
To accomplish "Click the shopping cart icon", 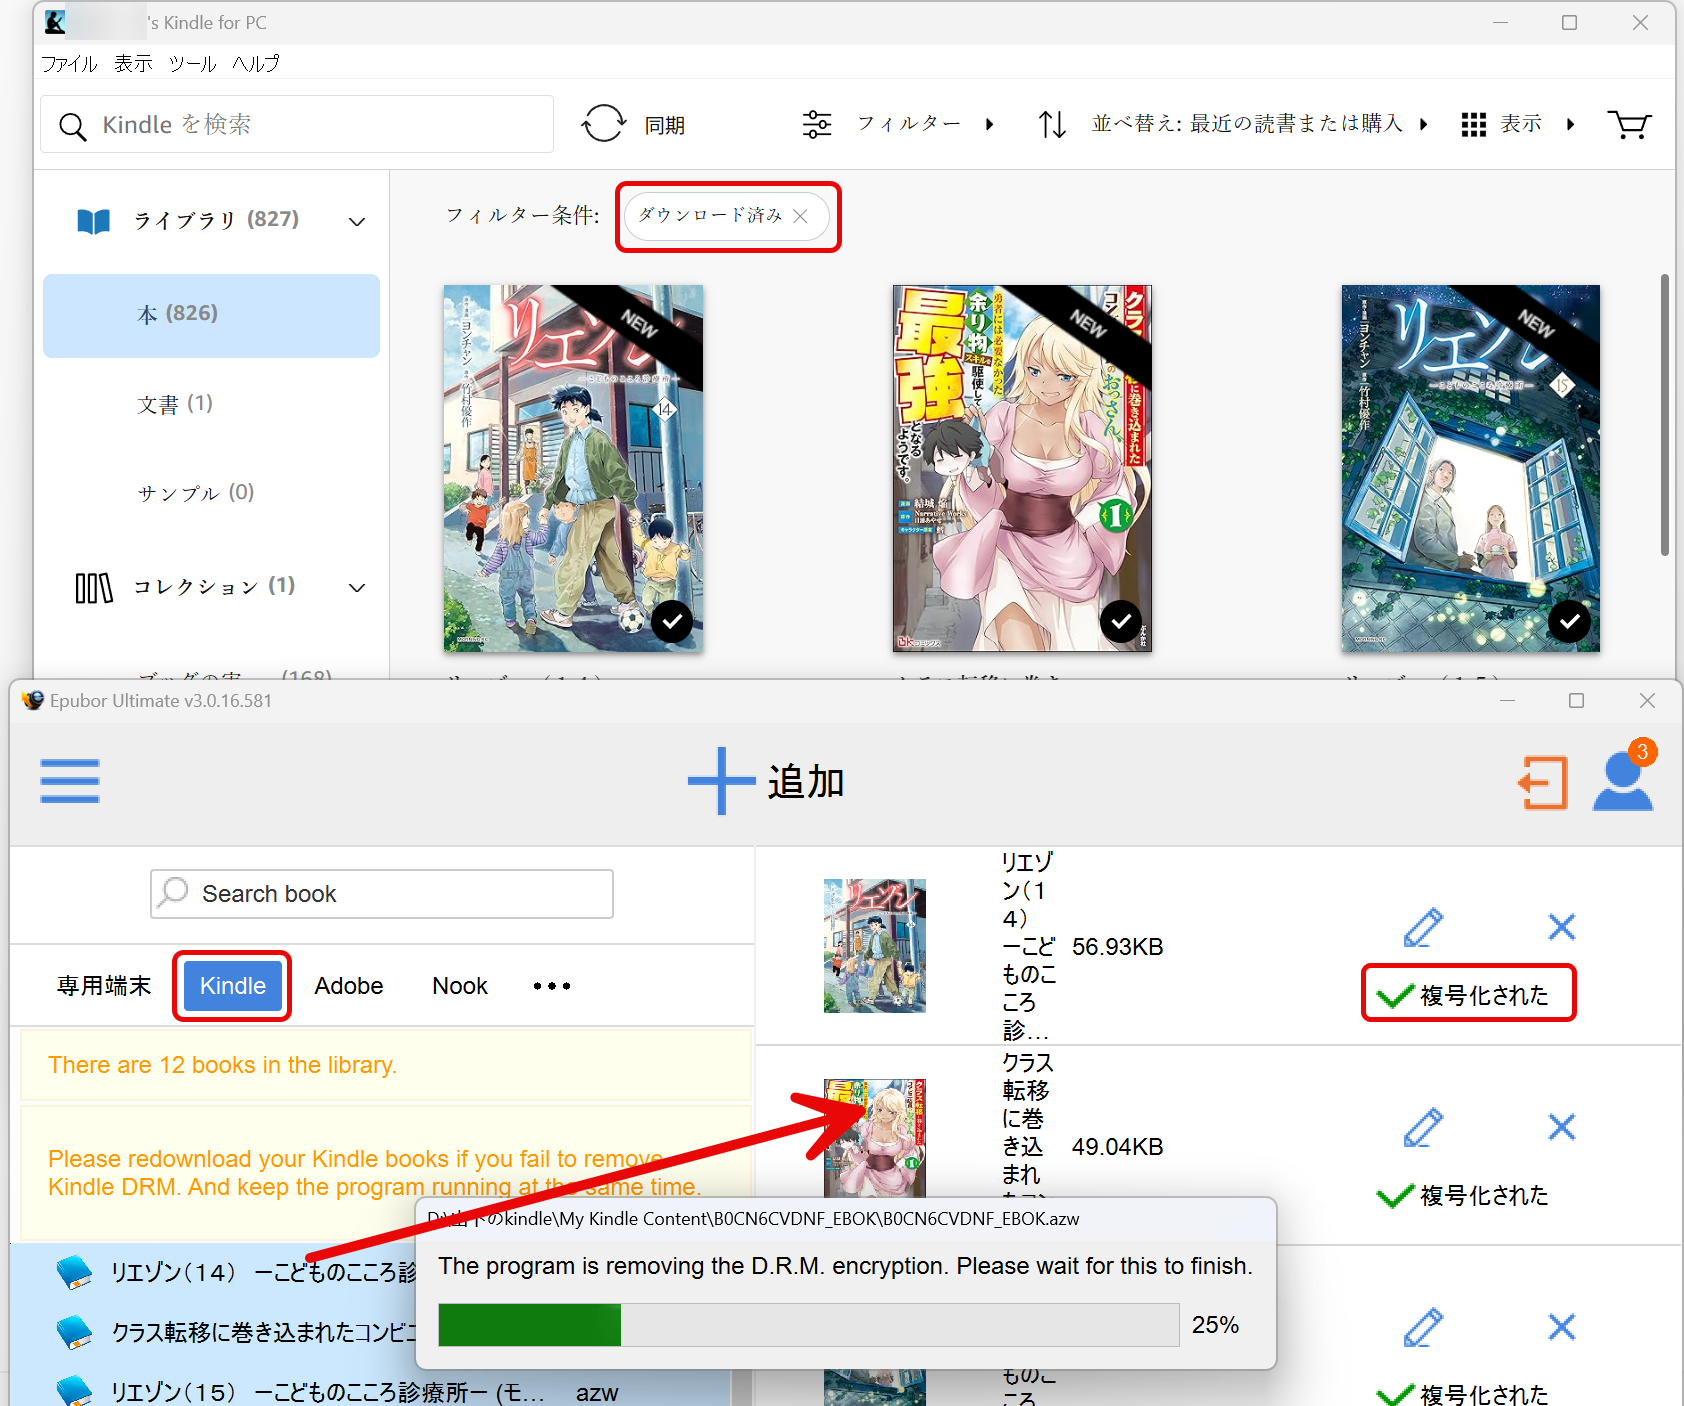I will [1629, 124].
